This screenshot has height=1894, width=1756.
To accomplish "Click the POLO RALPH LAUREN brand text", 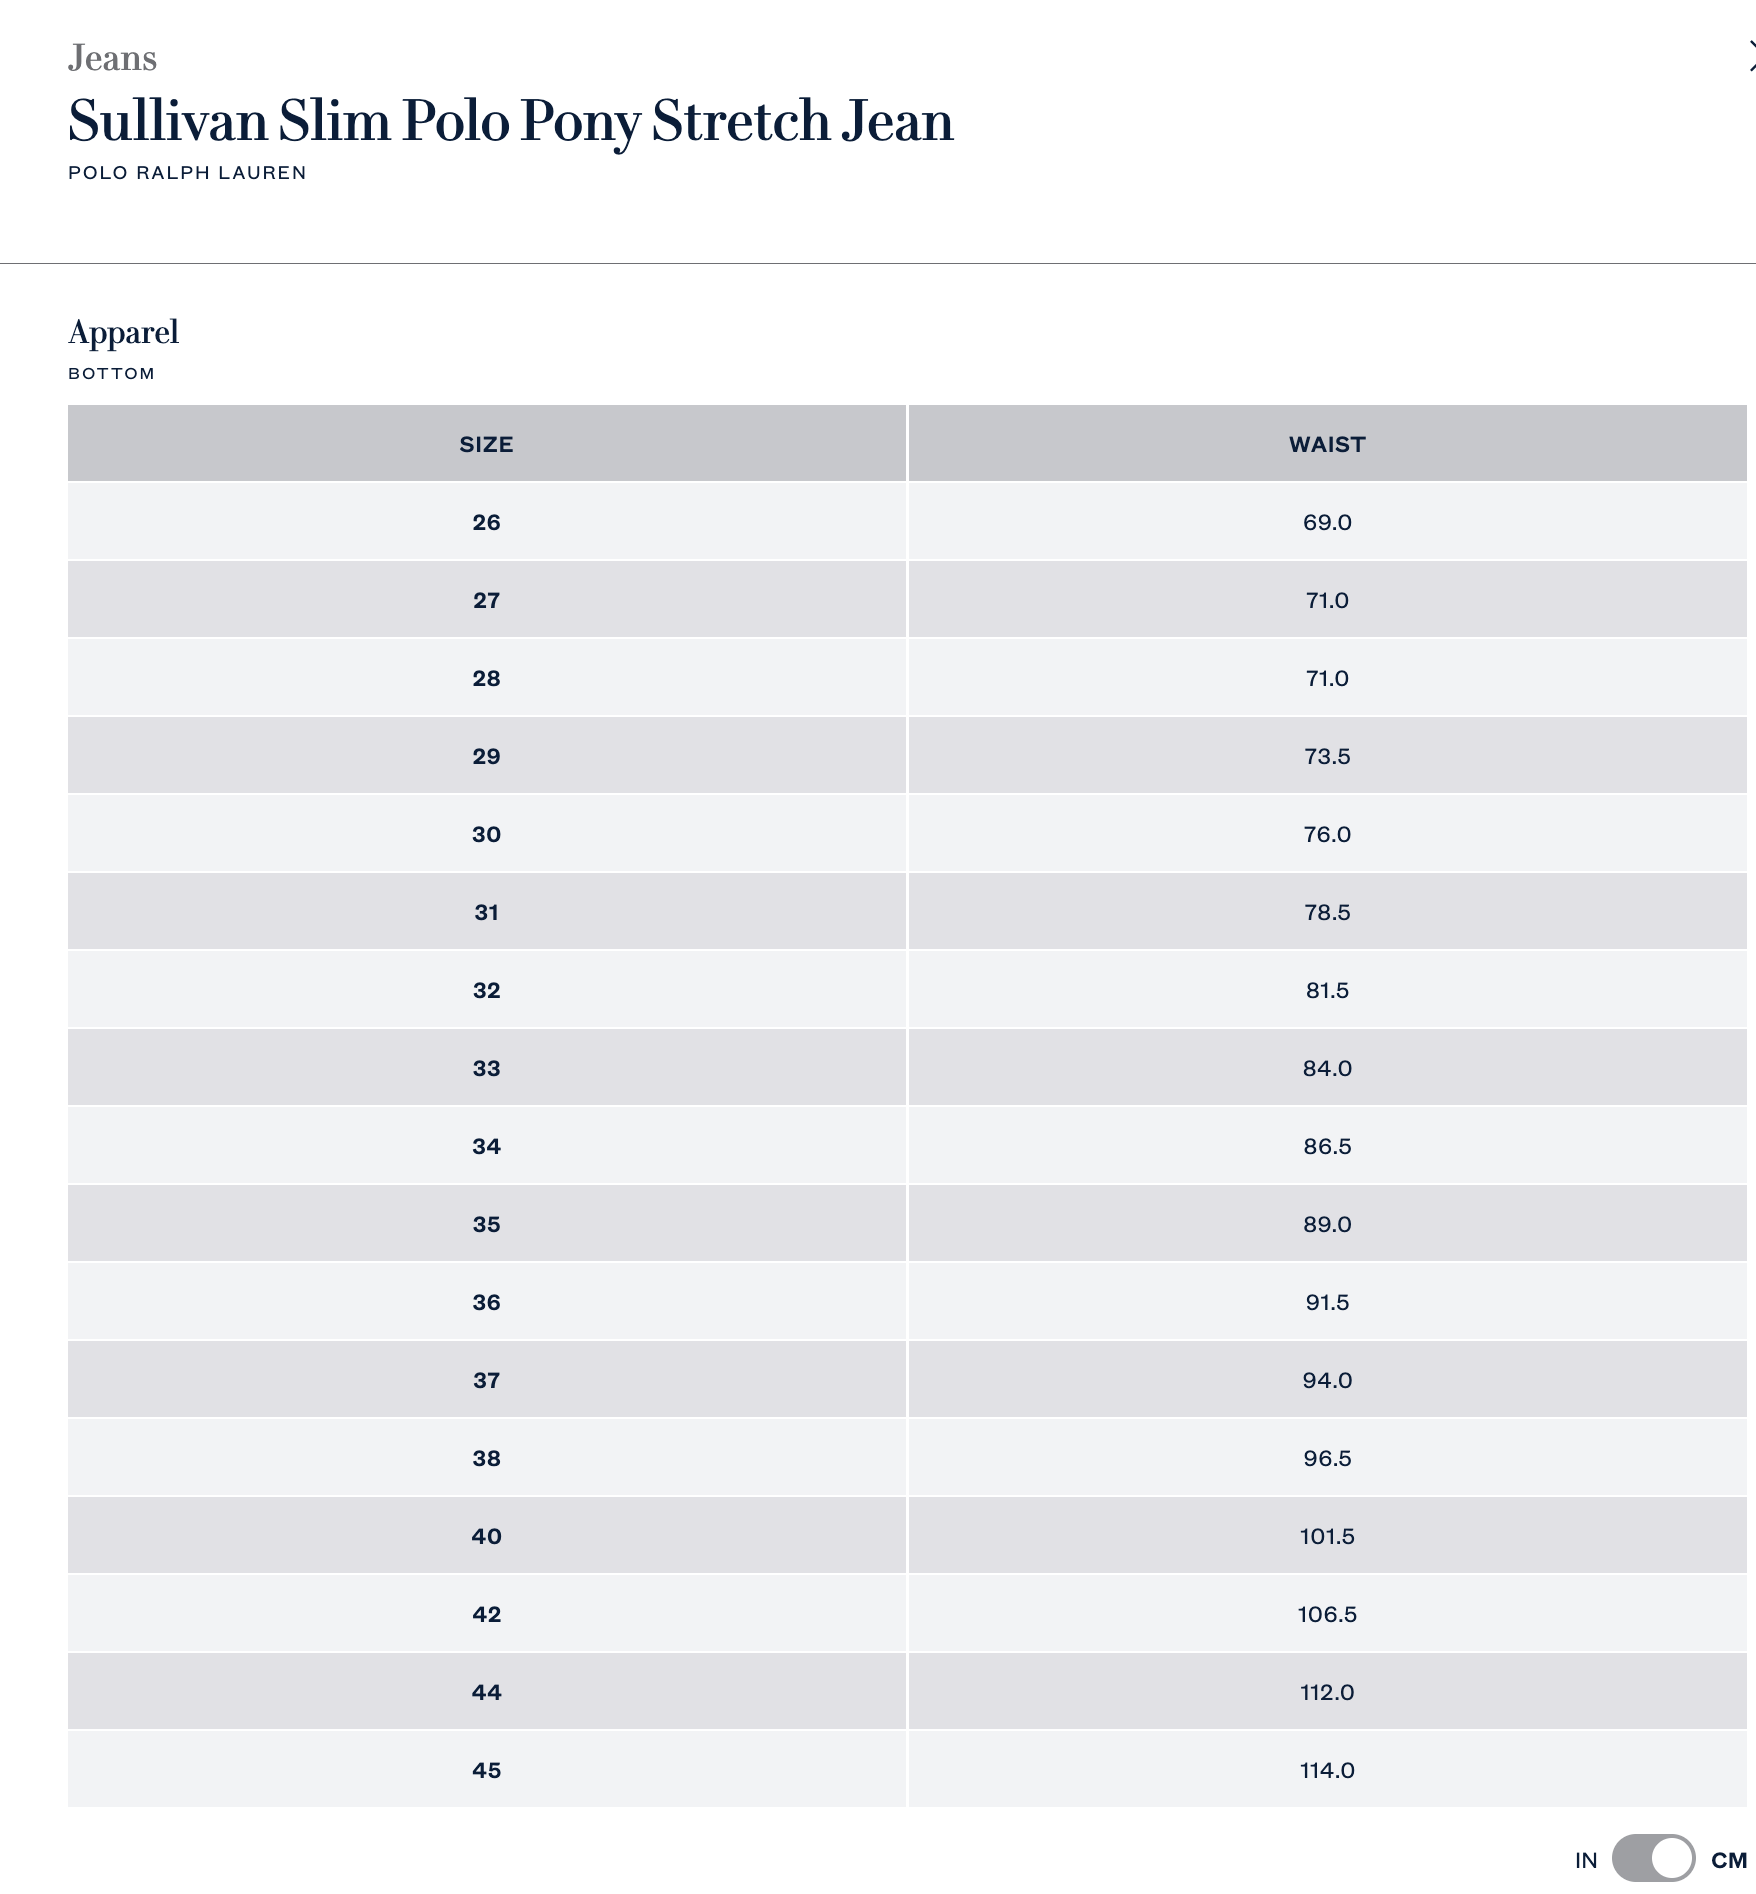I will (x=187, y=173).
